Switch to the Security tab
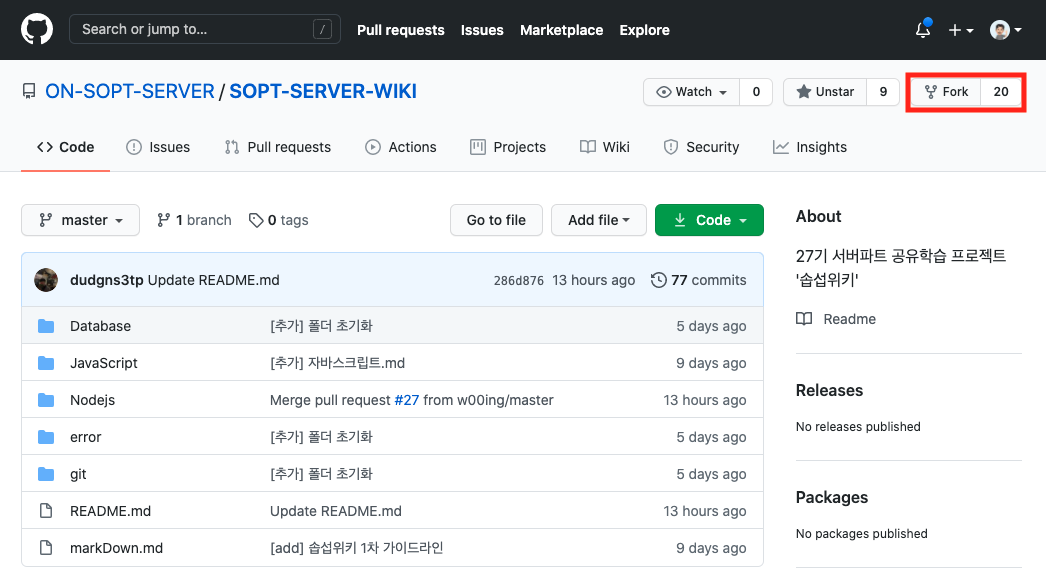This screenshot has height=581, width=1046. tap(701, 147)
